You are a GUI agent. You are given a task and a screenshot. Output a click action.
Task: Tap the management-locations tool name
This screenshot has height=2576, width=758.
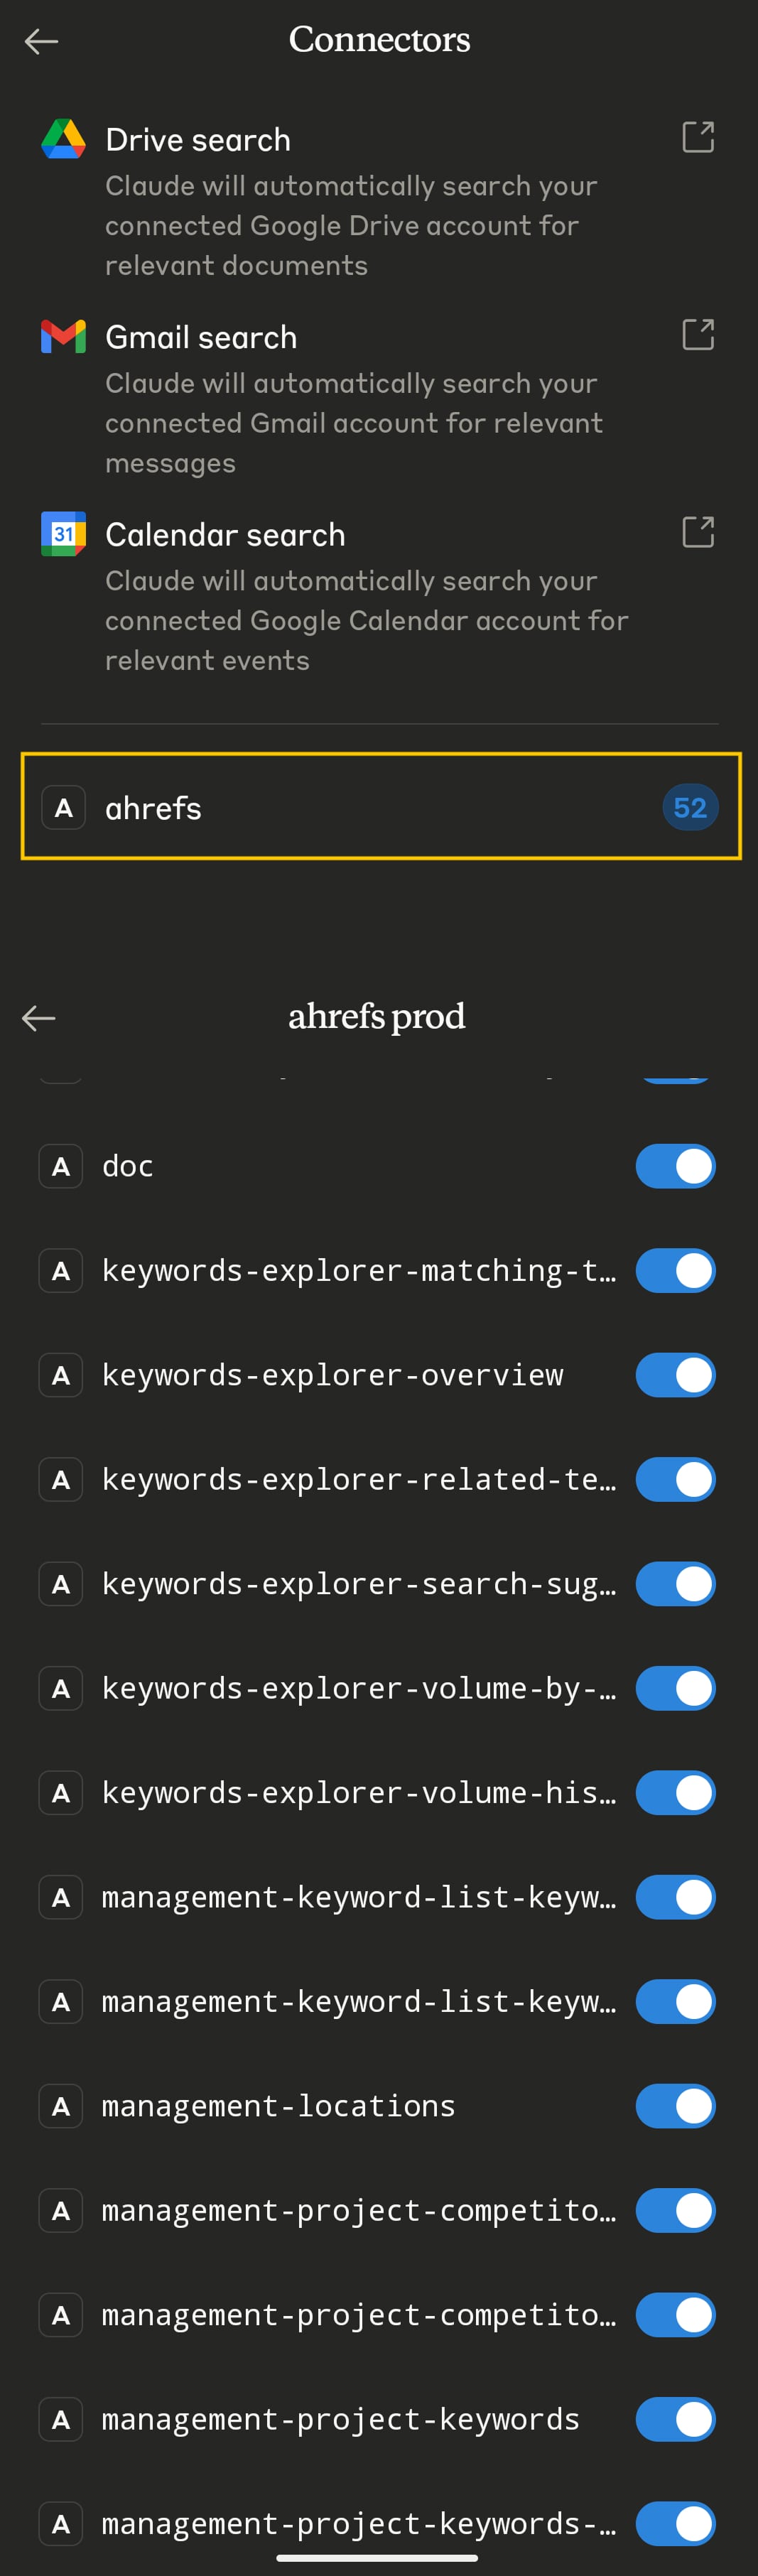[278, 2106]
